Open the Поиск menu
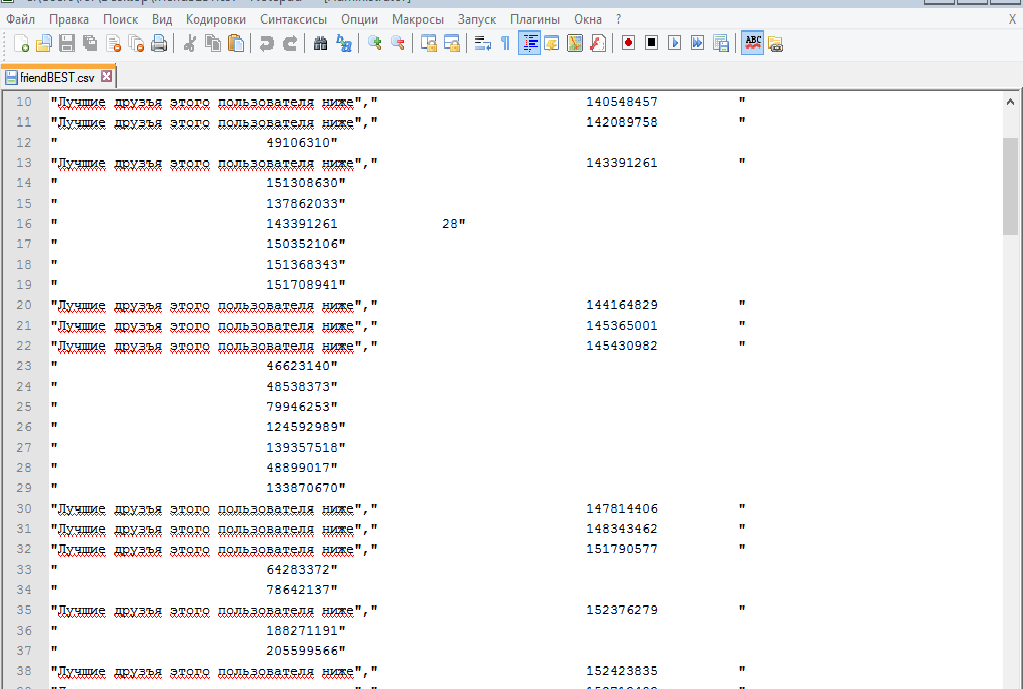The image size is (1023, 689). click(120, 20)
